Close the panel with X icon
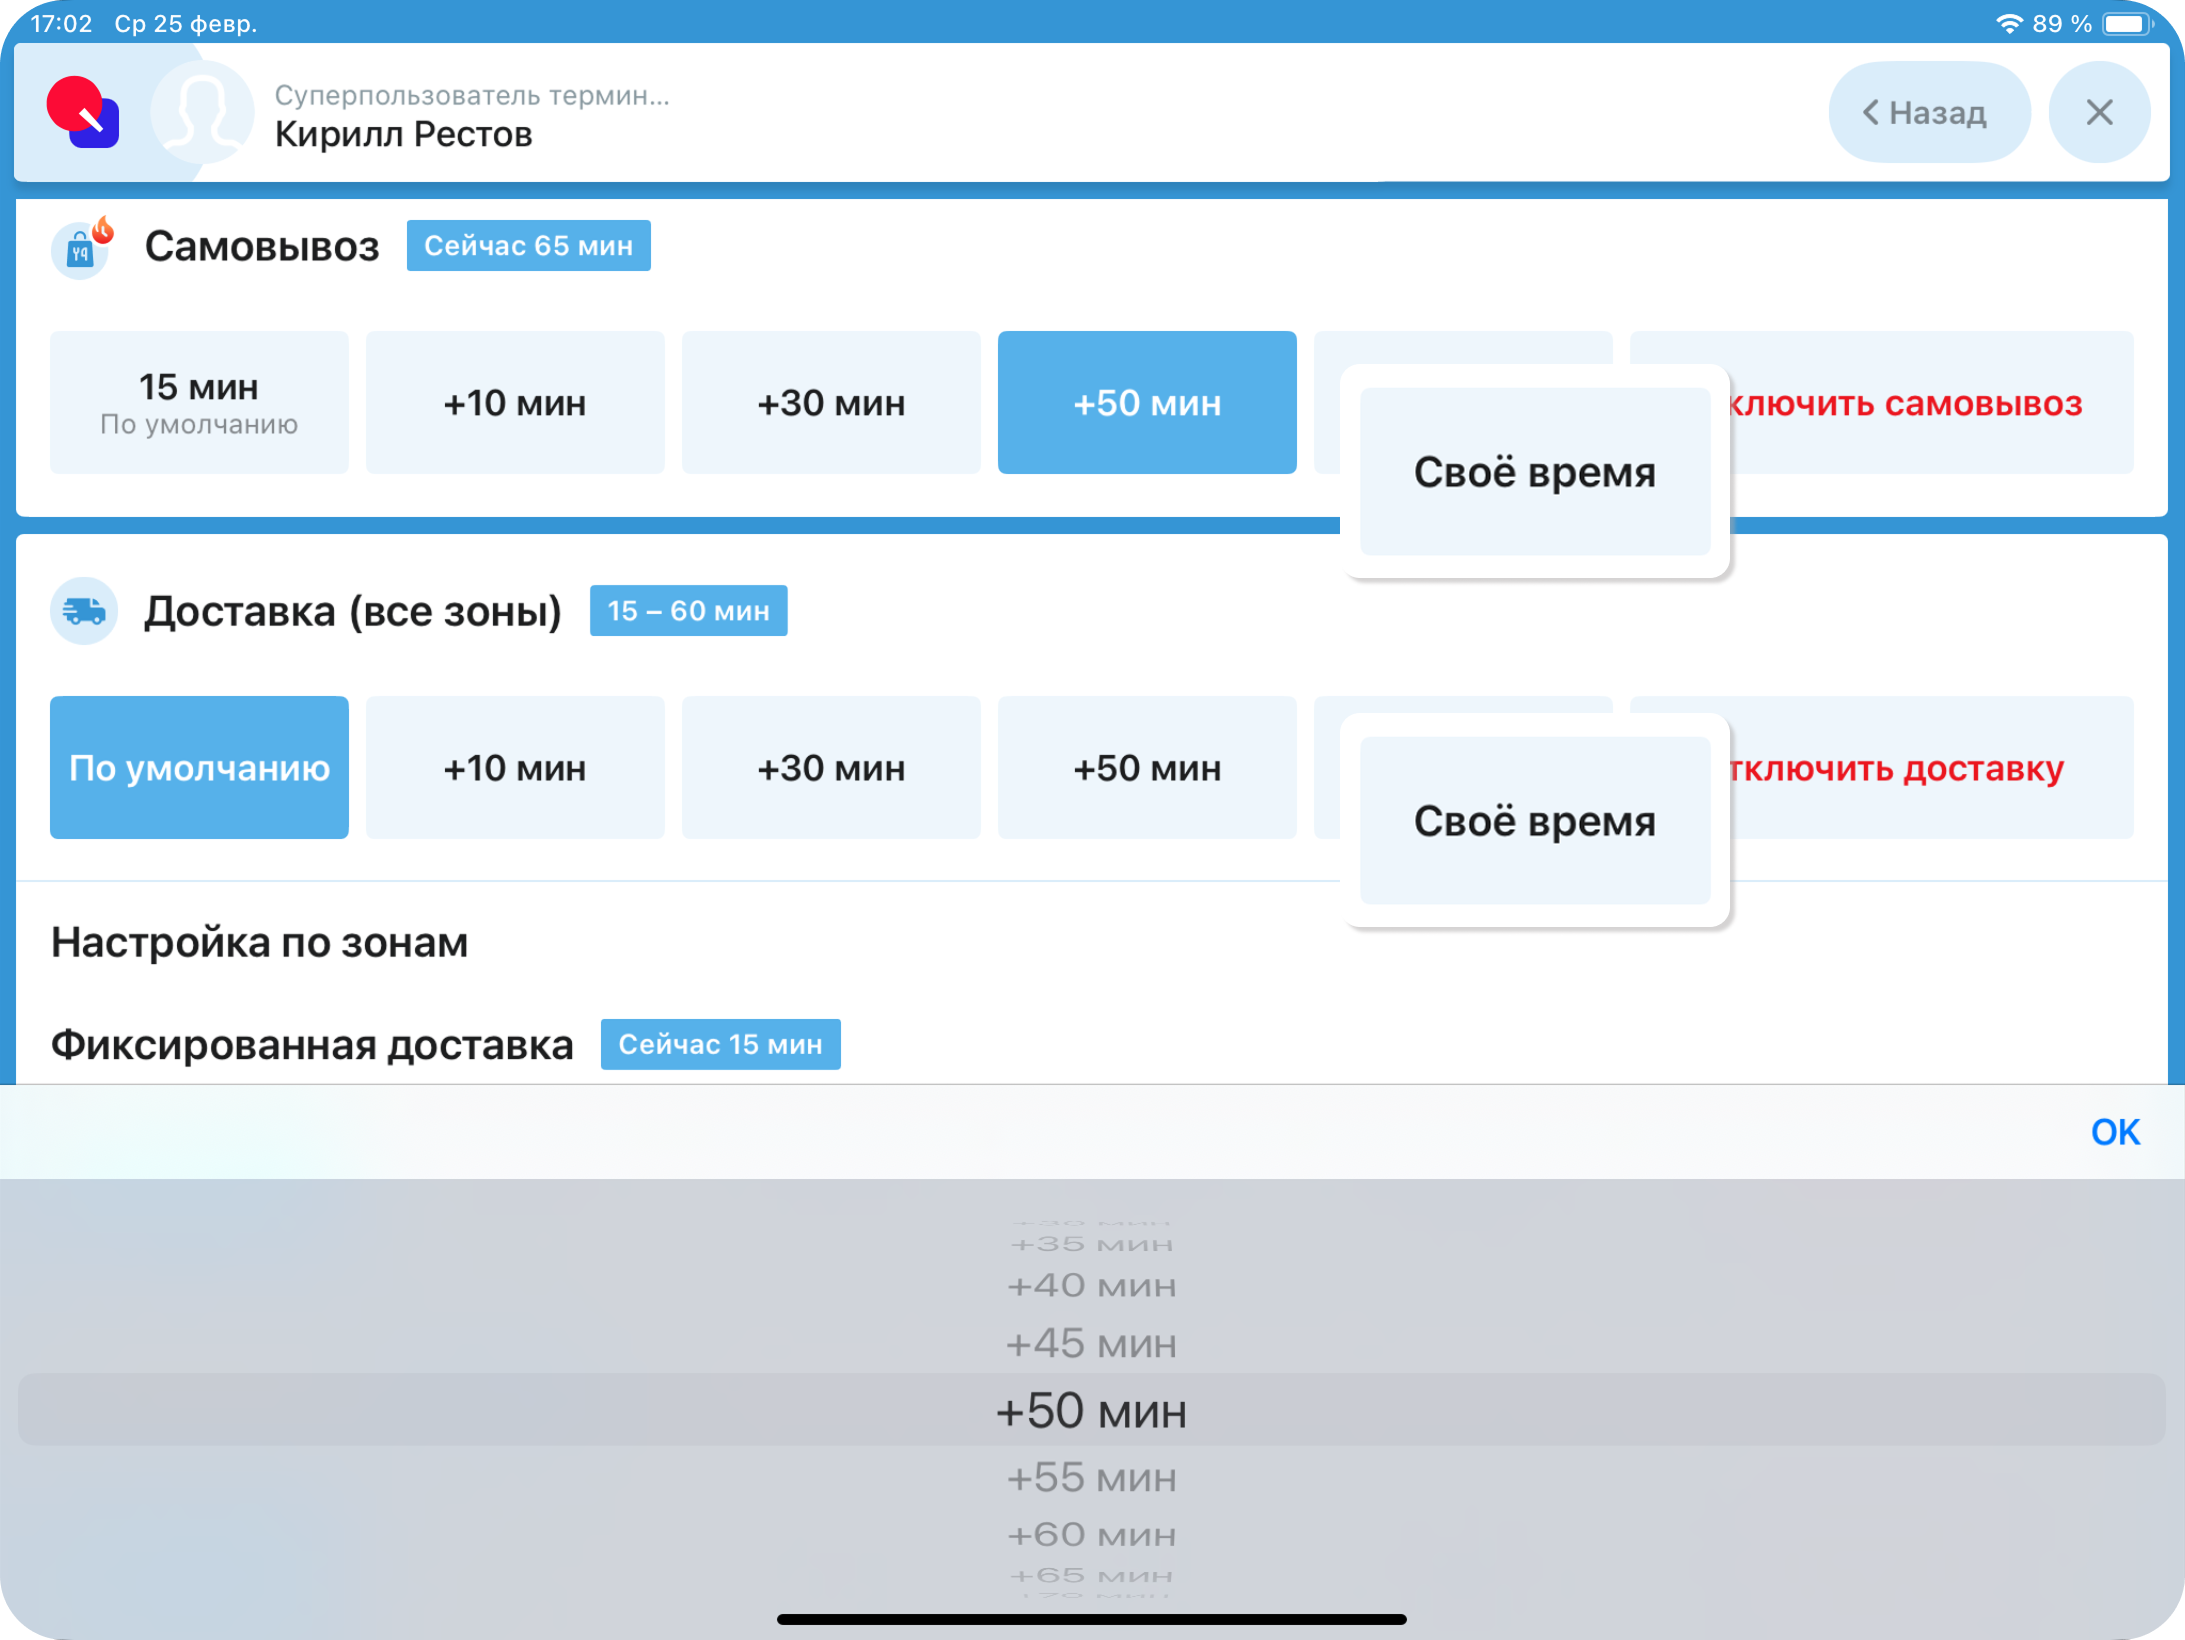This screenshot has width=2185, height=1640. [2099, 112]
